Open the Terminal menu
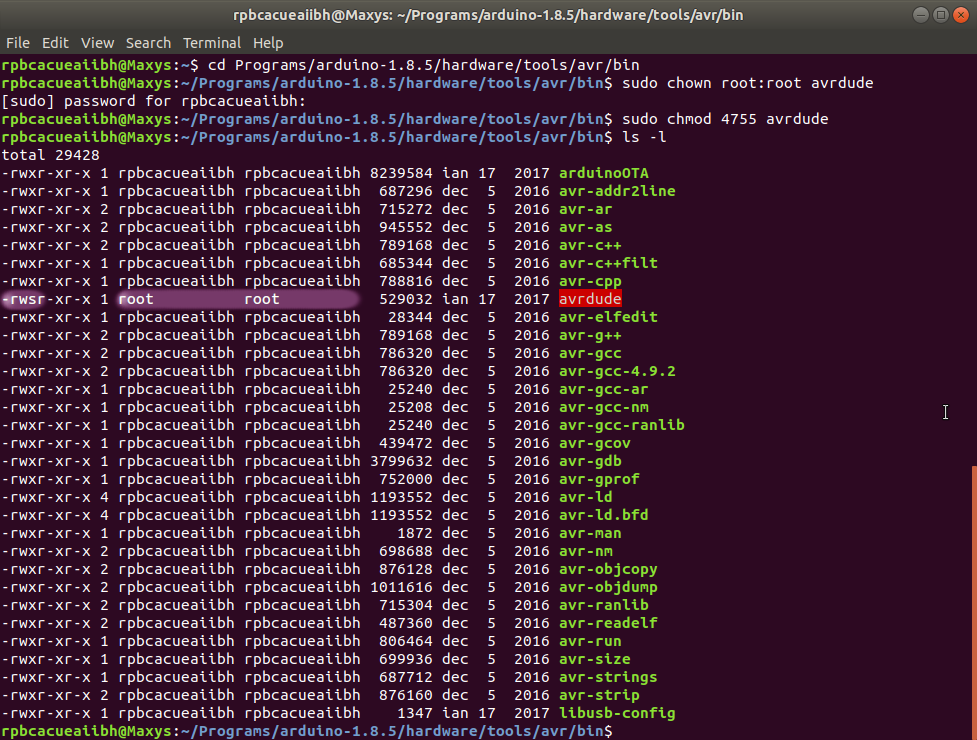Screen dimensions: 977x740 [x=212, y=43]
